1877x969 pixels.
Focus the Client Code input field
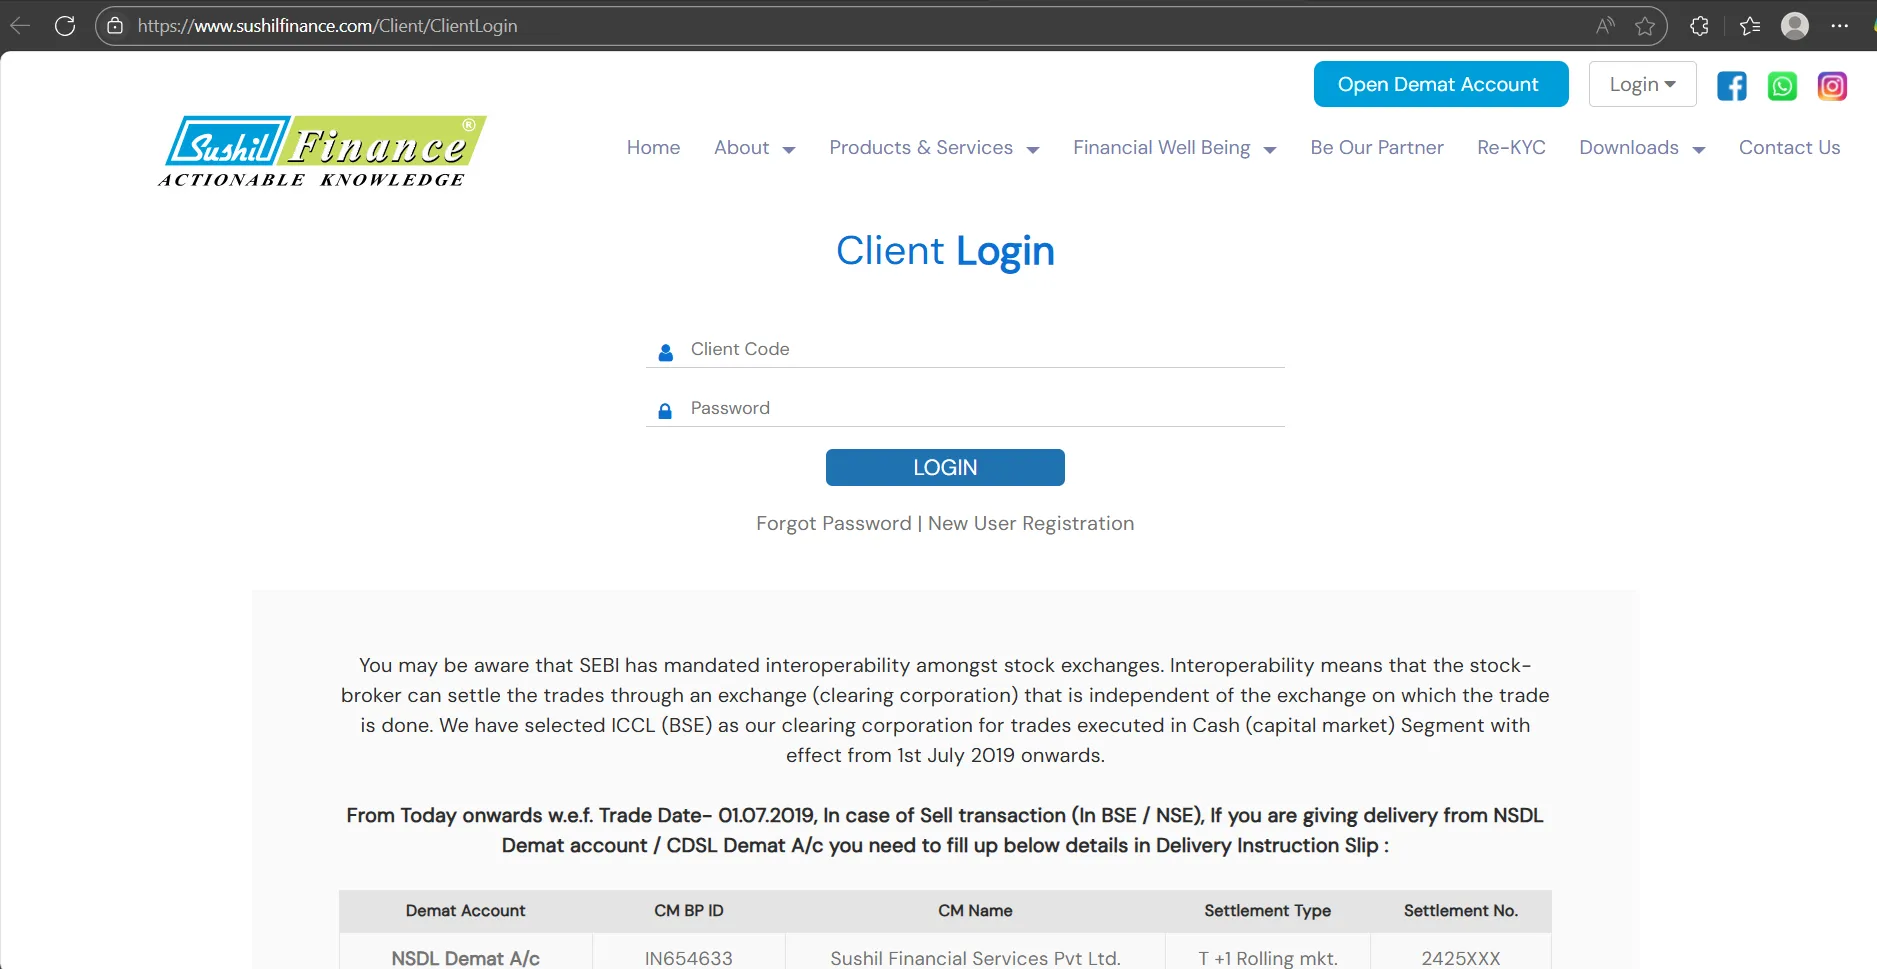coord(965,349)
